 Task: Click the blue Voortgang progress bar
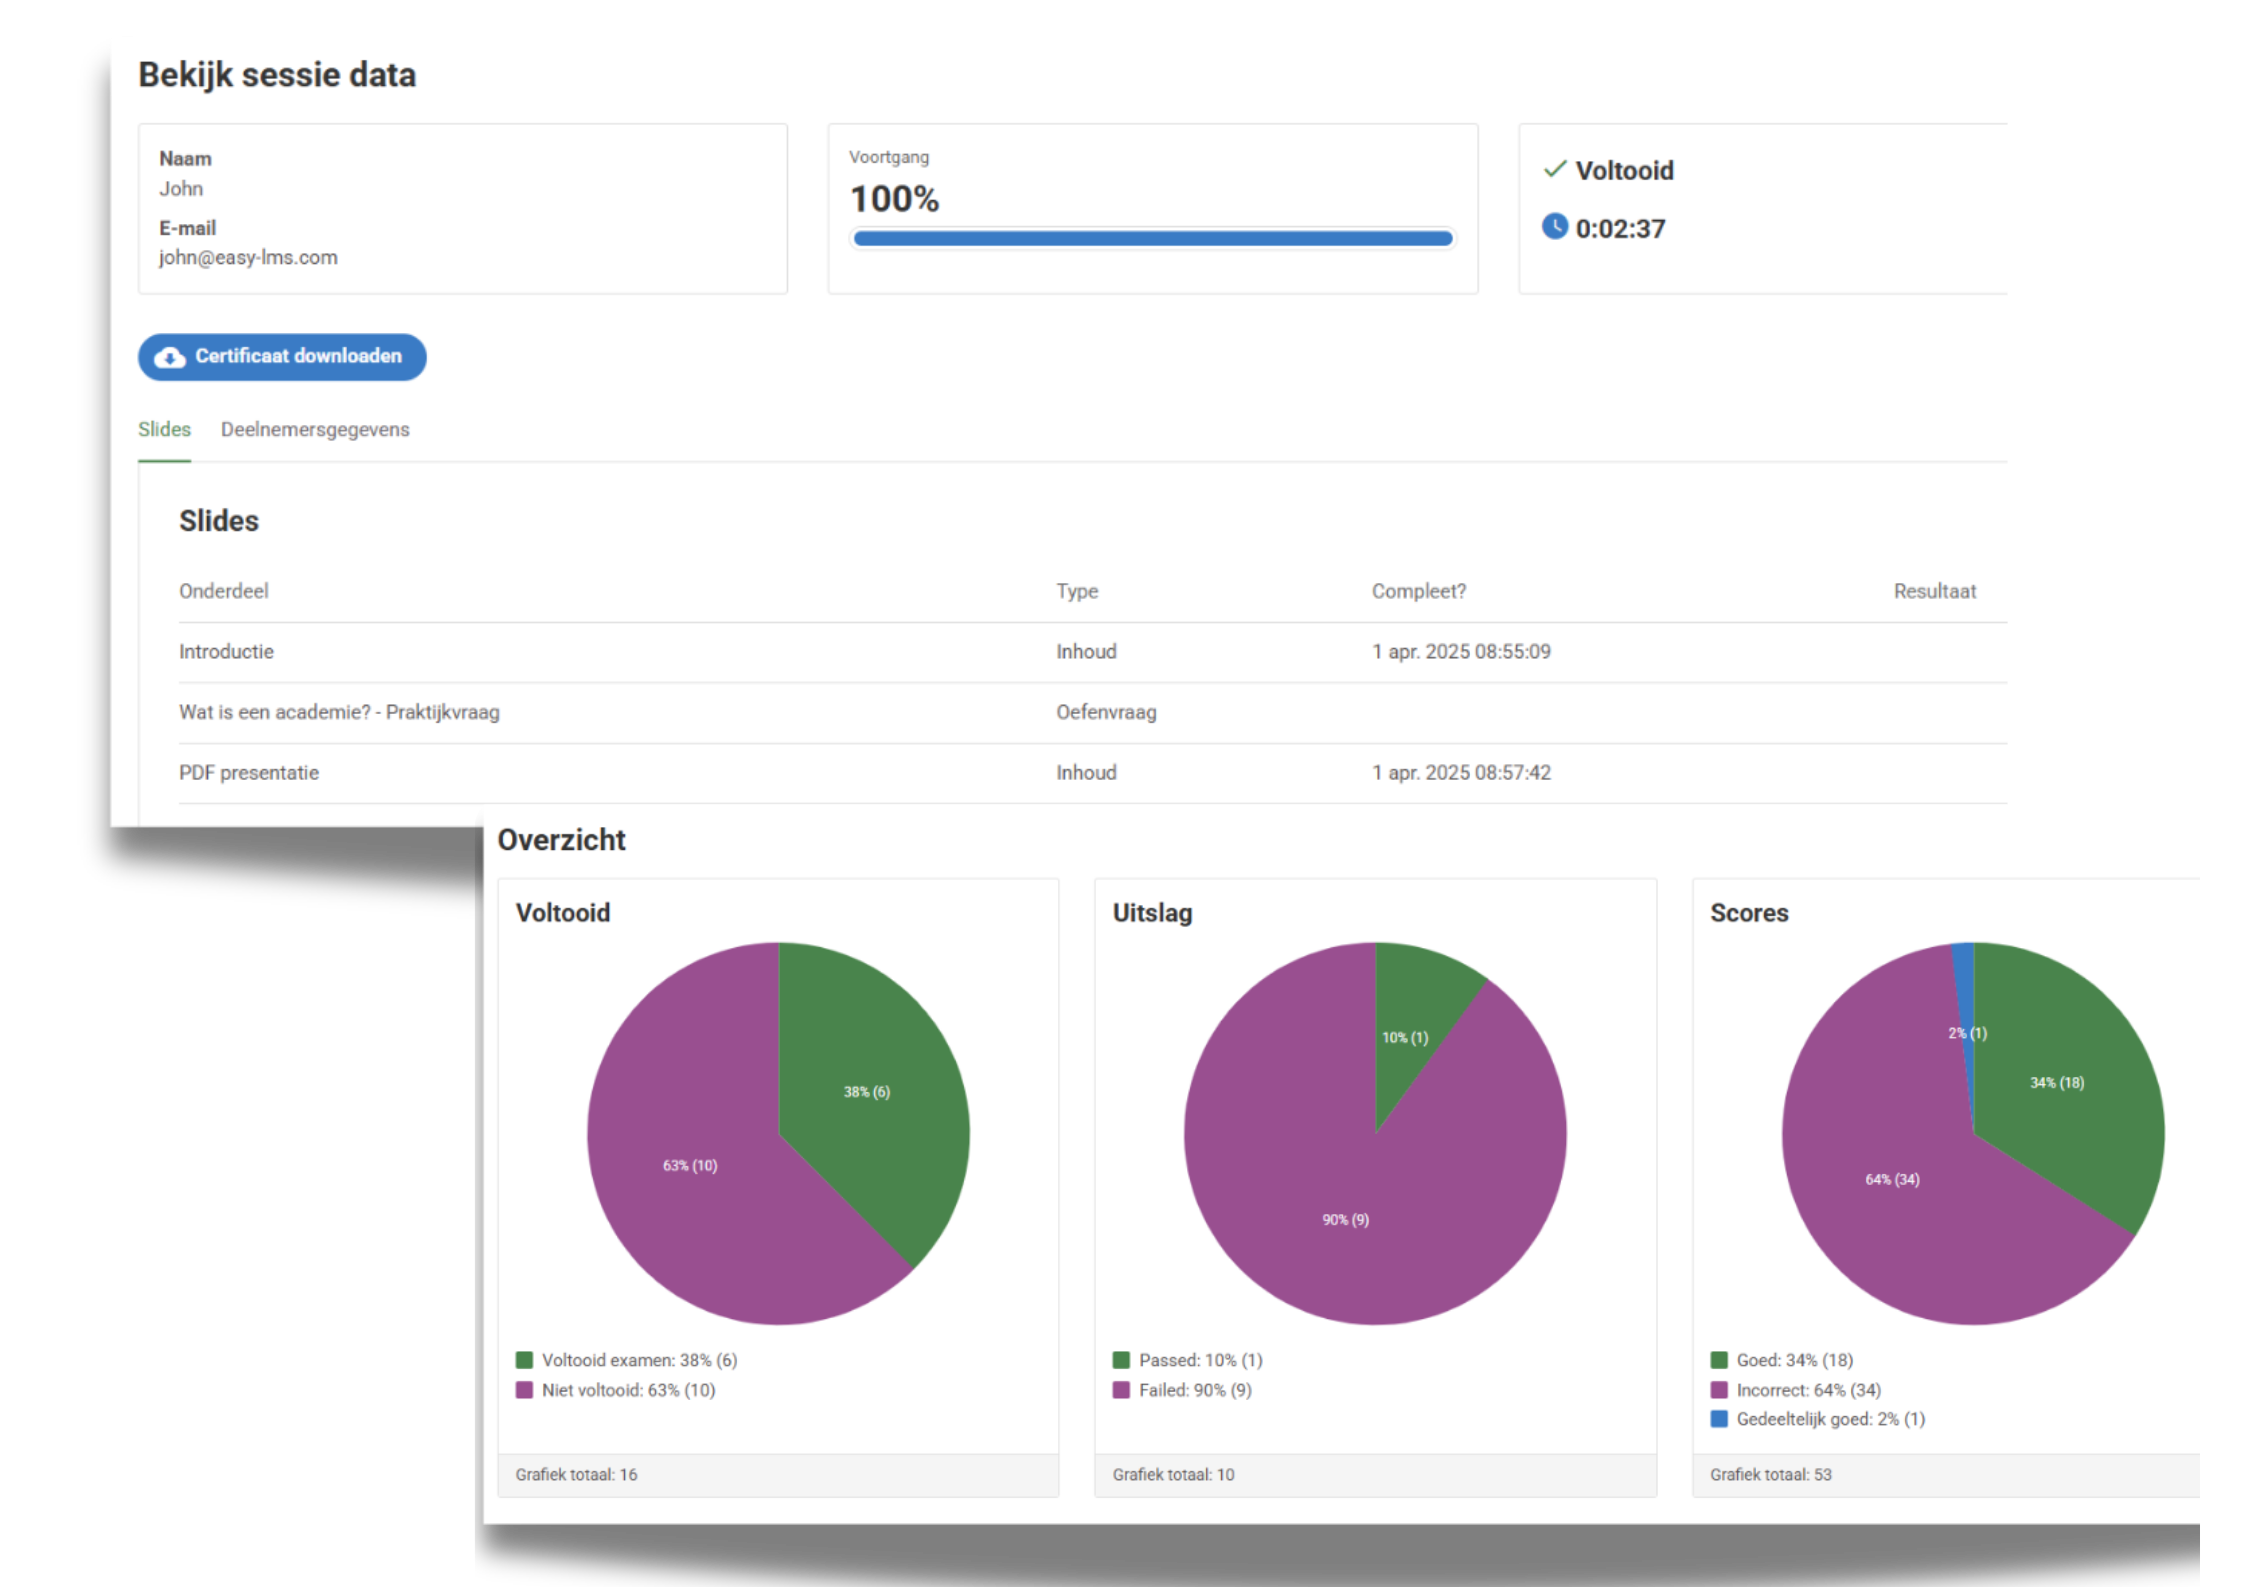point(1152,238)
